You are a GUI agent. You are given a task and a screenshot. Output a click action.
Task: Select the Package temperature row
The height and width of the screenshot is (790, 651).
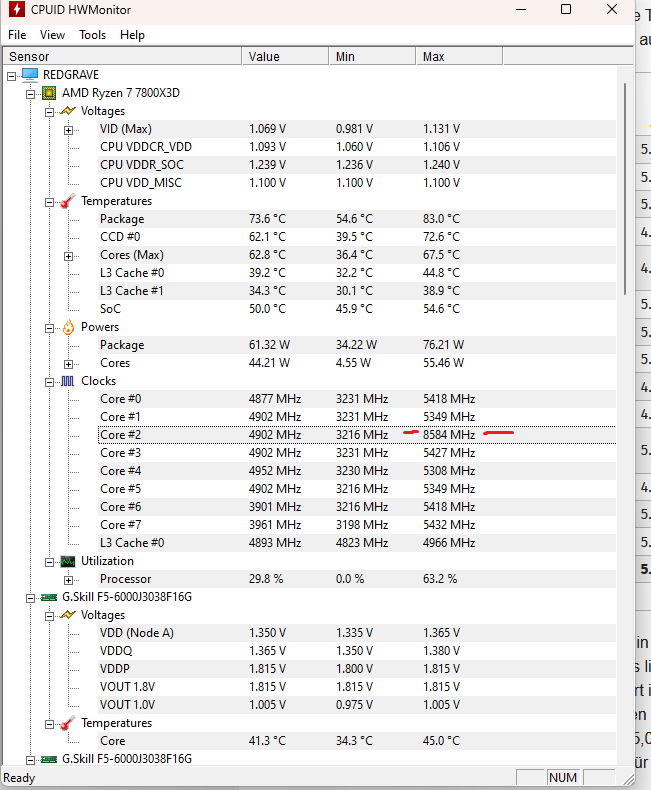[357, 219]
